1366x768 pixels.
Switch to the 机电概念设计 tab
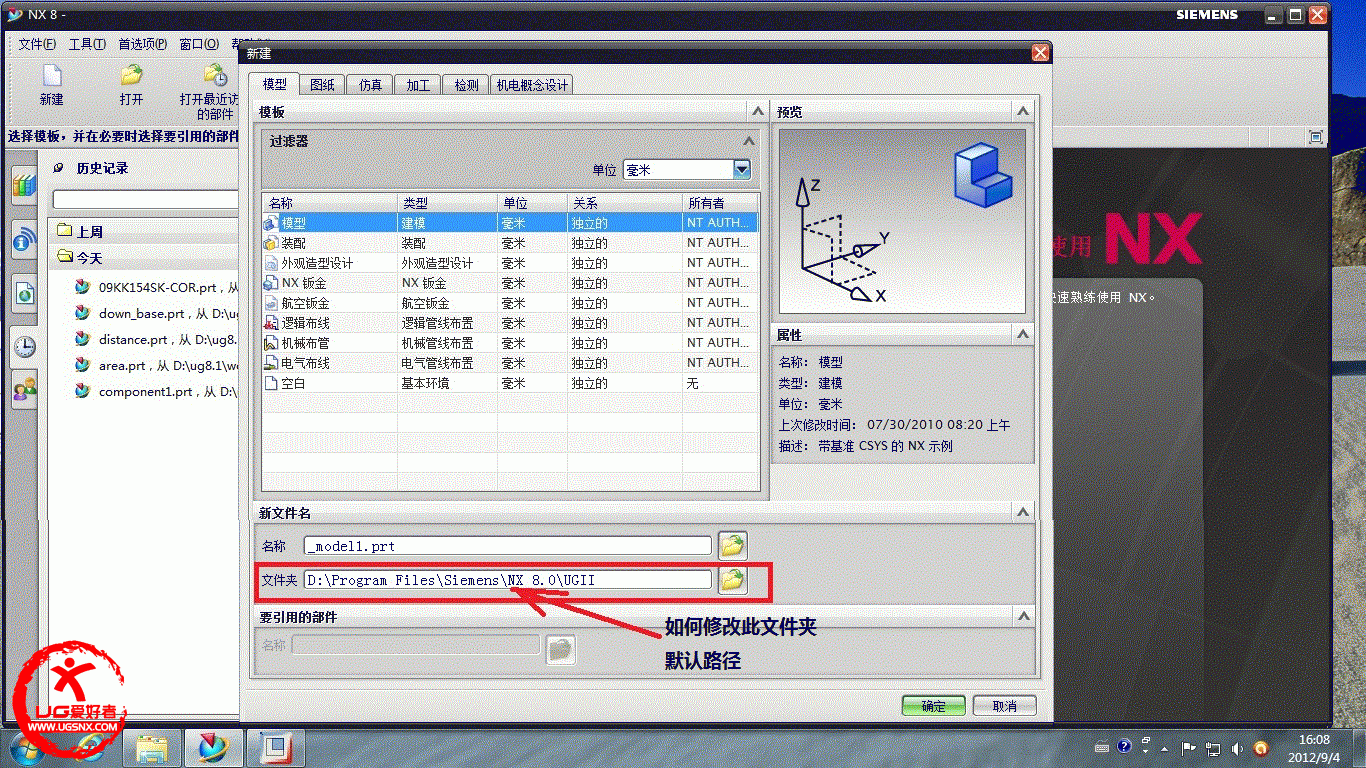[x=532, y=85]
